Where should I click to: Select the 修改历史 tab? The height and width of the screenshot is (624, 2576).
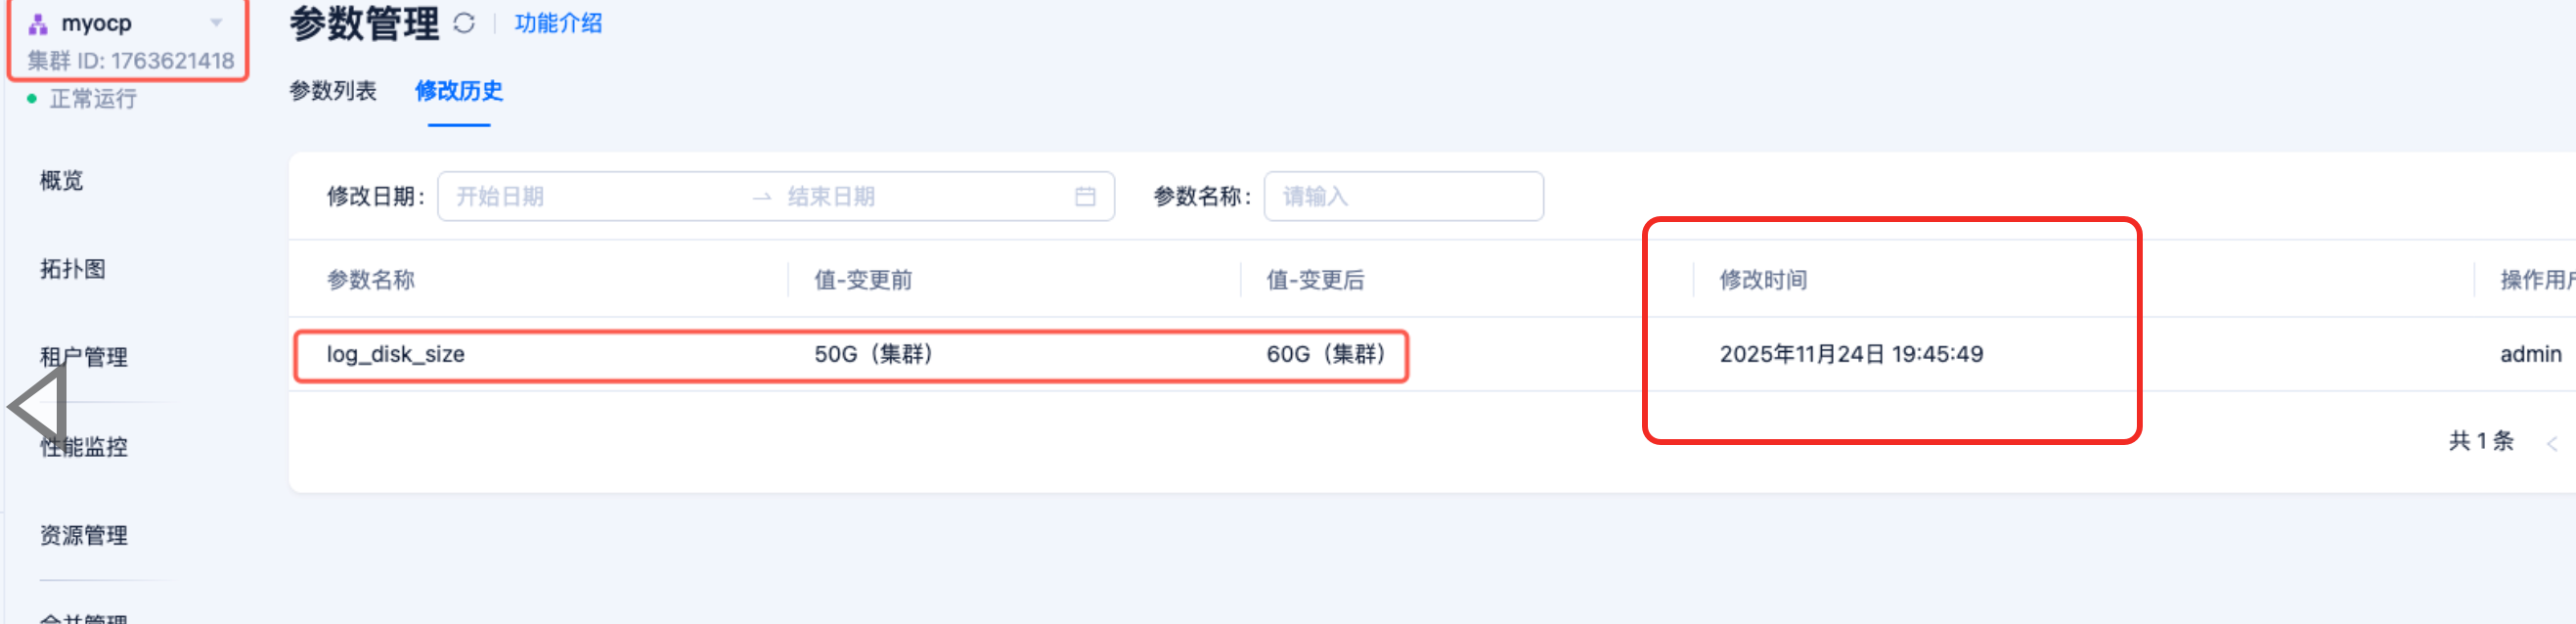pos(459,91)
